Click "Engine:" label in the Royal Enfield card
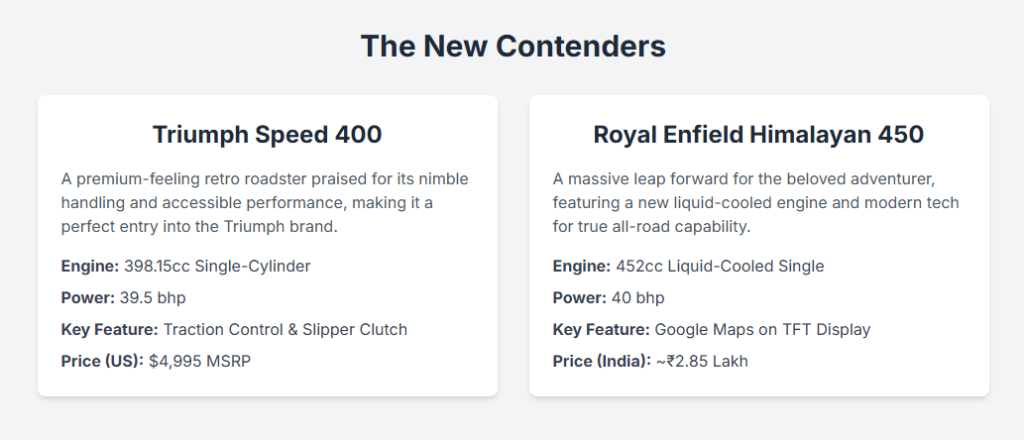Image resolution: width=1024 pixels, height=440 pixels. [x=582, y=266]
